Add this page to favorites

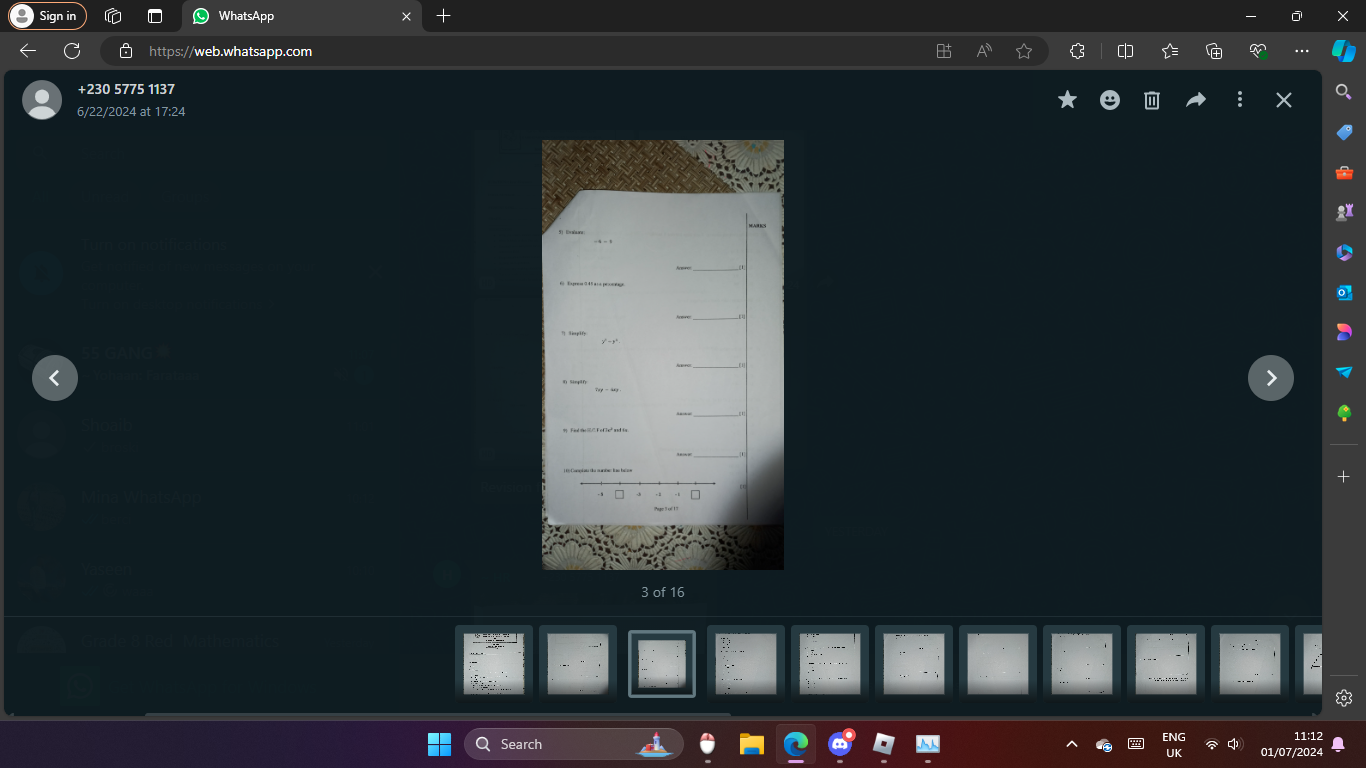[x=1024, y=51]
